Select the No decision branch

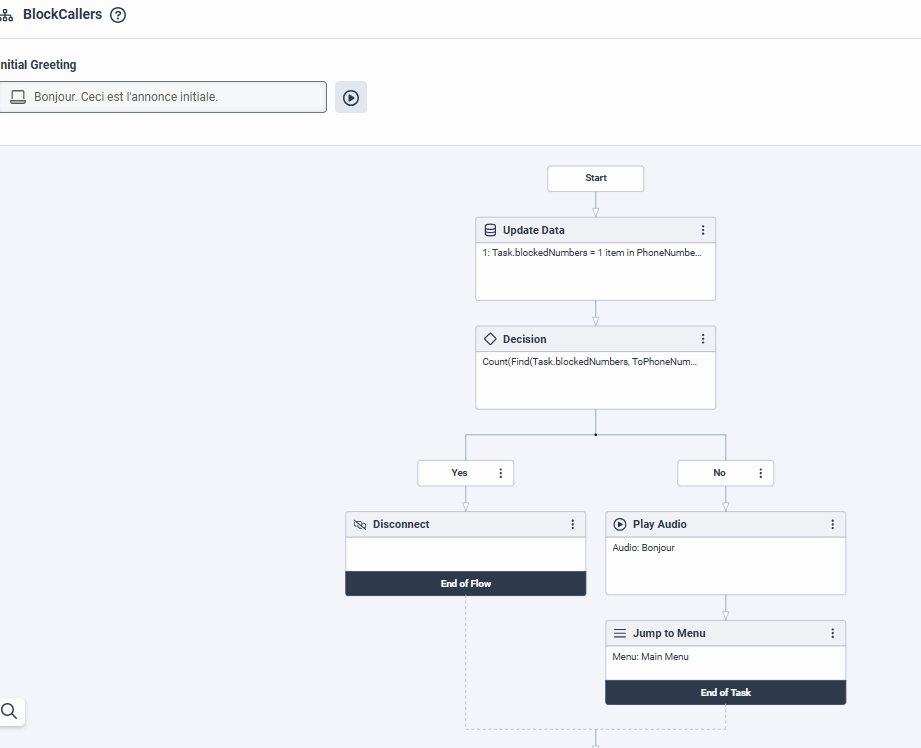click(x=719, y=473)
